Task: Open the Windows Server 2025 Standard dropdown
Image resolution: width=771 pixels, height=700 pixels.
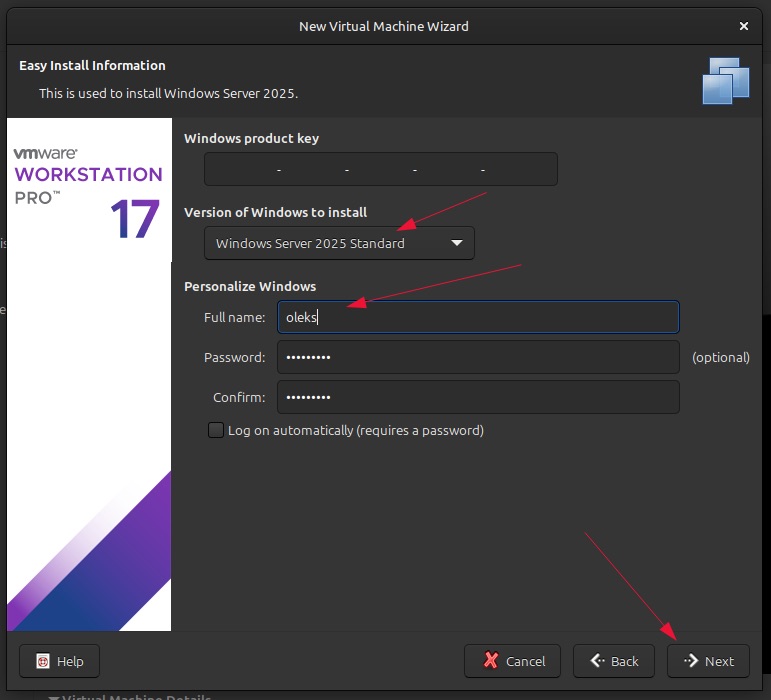Action: [x=339, y=243]
